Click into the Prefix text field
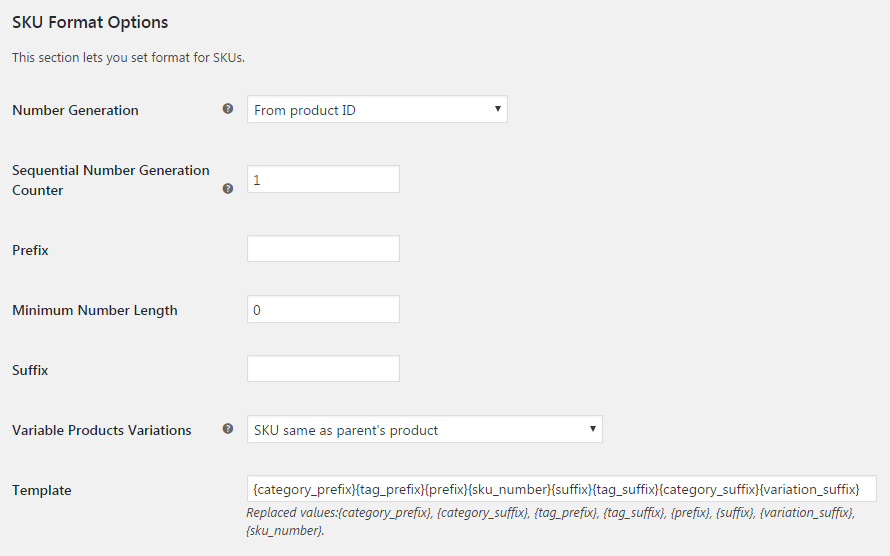This screenshot has height=556, width=890. (323, 249)
